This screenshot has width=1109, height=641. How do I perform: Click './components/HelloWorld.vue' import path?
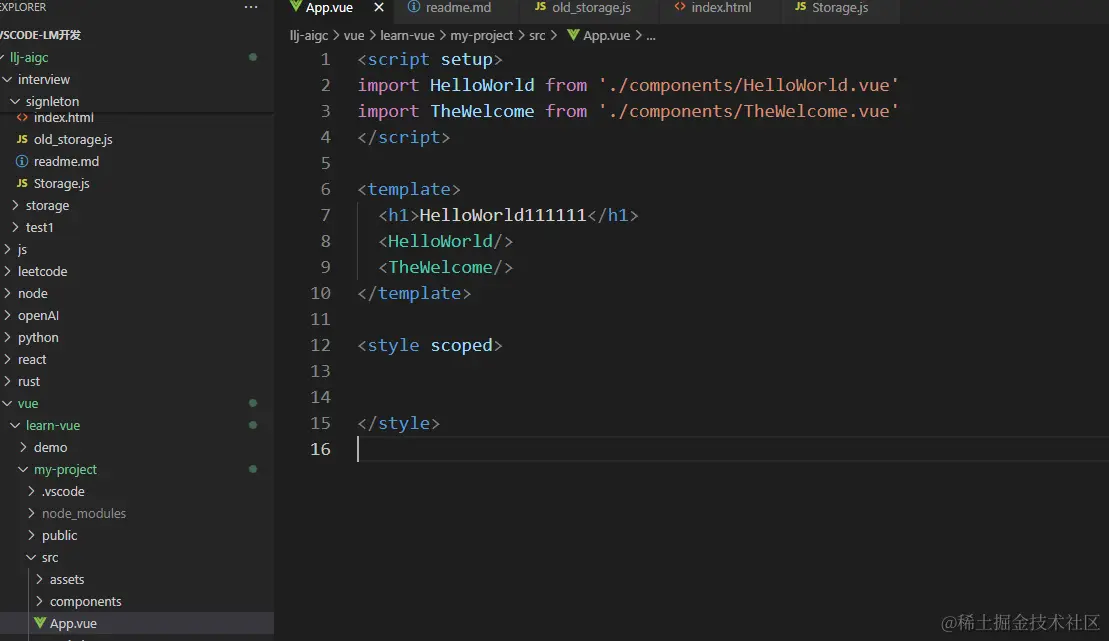pos(748,85)
